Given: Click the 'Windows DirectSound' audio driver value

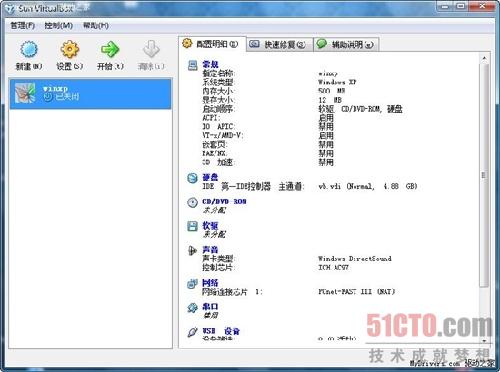Looking at the screenshot, I should 355,259.
